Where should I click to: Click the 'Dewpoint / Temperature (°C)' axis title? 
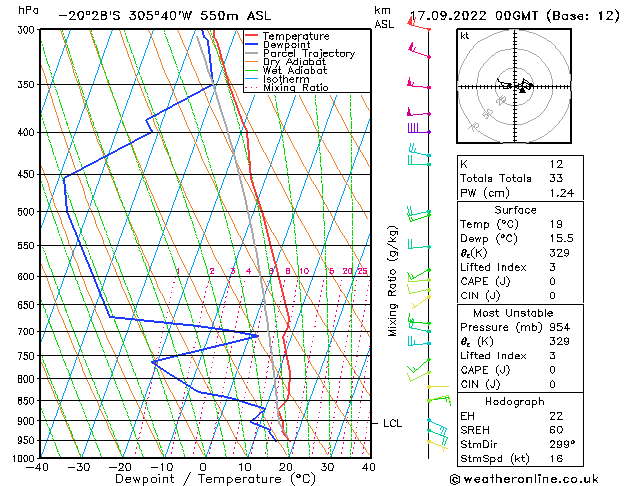click(x=216, y=479)
